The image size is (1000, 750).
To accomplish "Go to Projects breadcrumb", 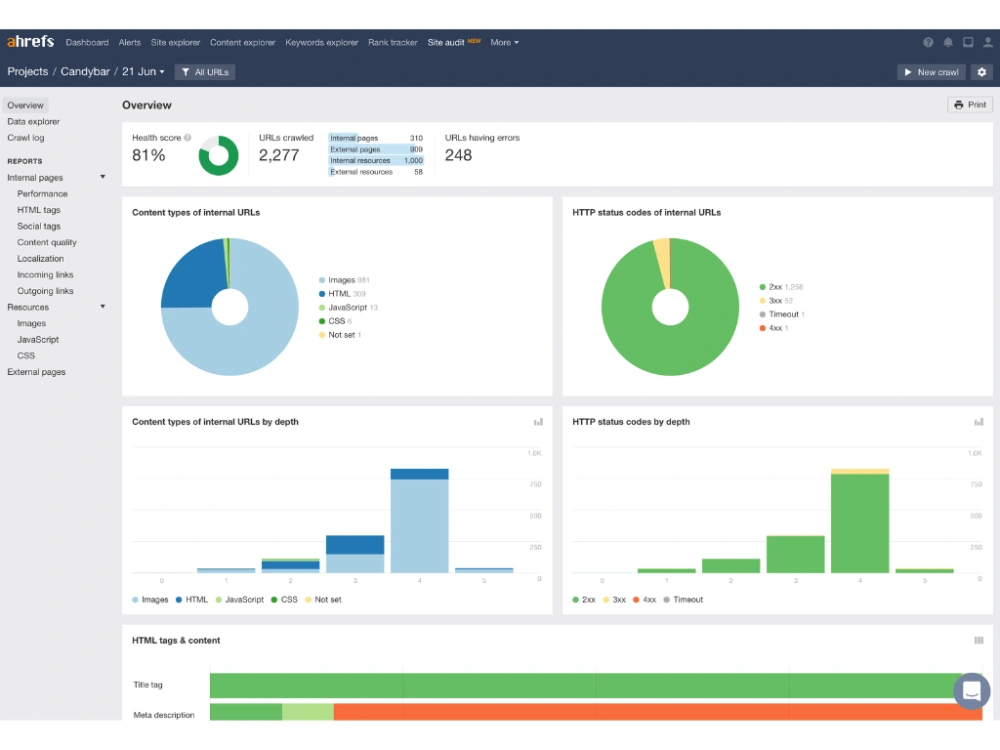I will coord(27,71).
